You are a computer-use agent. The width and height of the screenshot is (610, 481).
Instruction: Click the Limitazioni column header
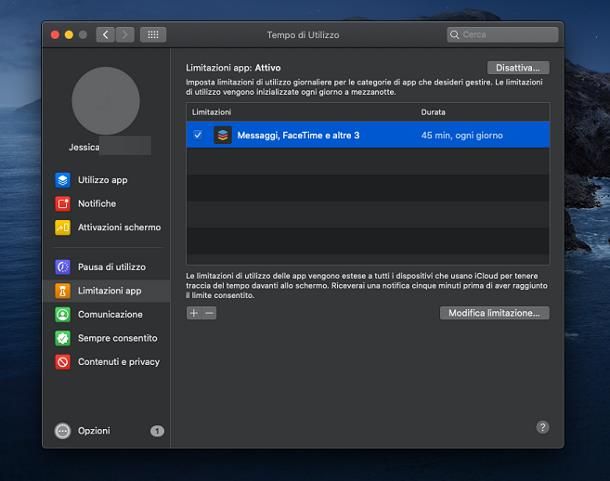click(211, 112)
